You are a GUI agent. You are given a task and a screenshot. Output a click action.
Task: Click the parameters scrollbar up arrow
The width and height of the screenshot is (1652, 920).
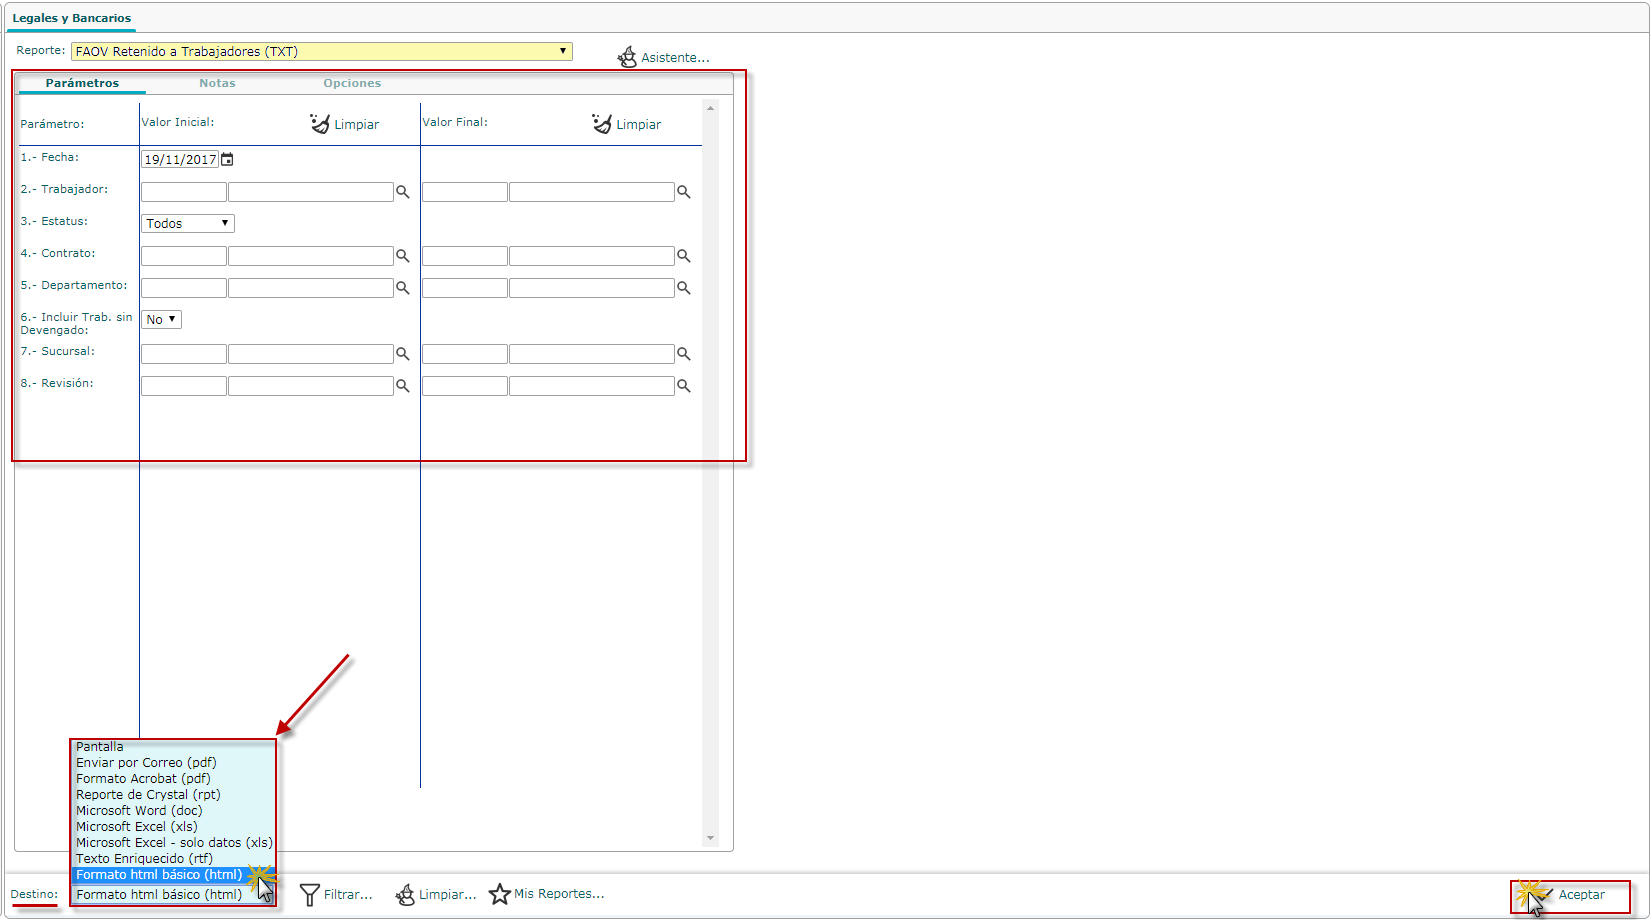(711, 108)
